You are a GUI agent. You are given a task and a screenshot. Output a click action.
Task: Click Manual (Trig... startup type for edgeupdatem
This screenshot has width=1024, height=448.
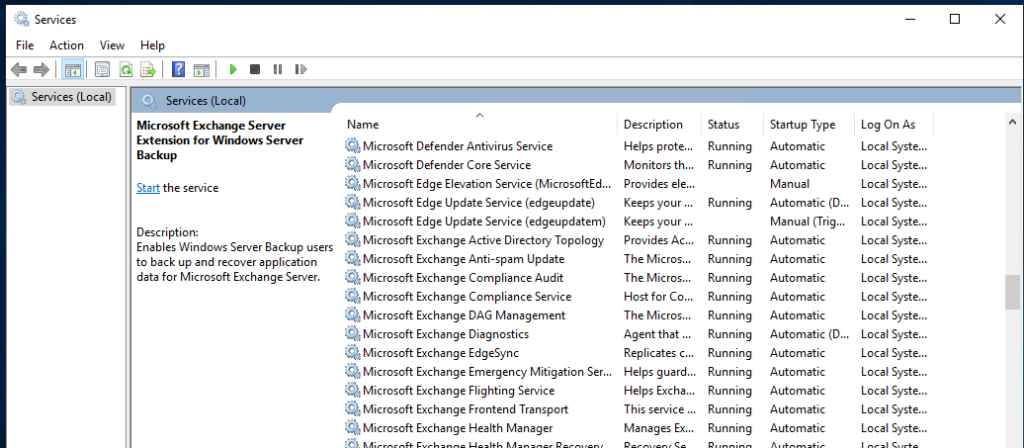pyautogui.click(x=808, y=221)
